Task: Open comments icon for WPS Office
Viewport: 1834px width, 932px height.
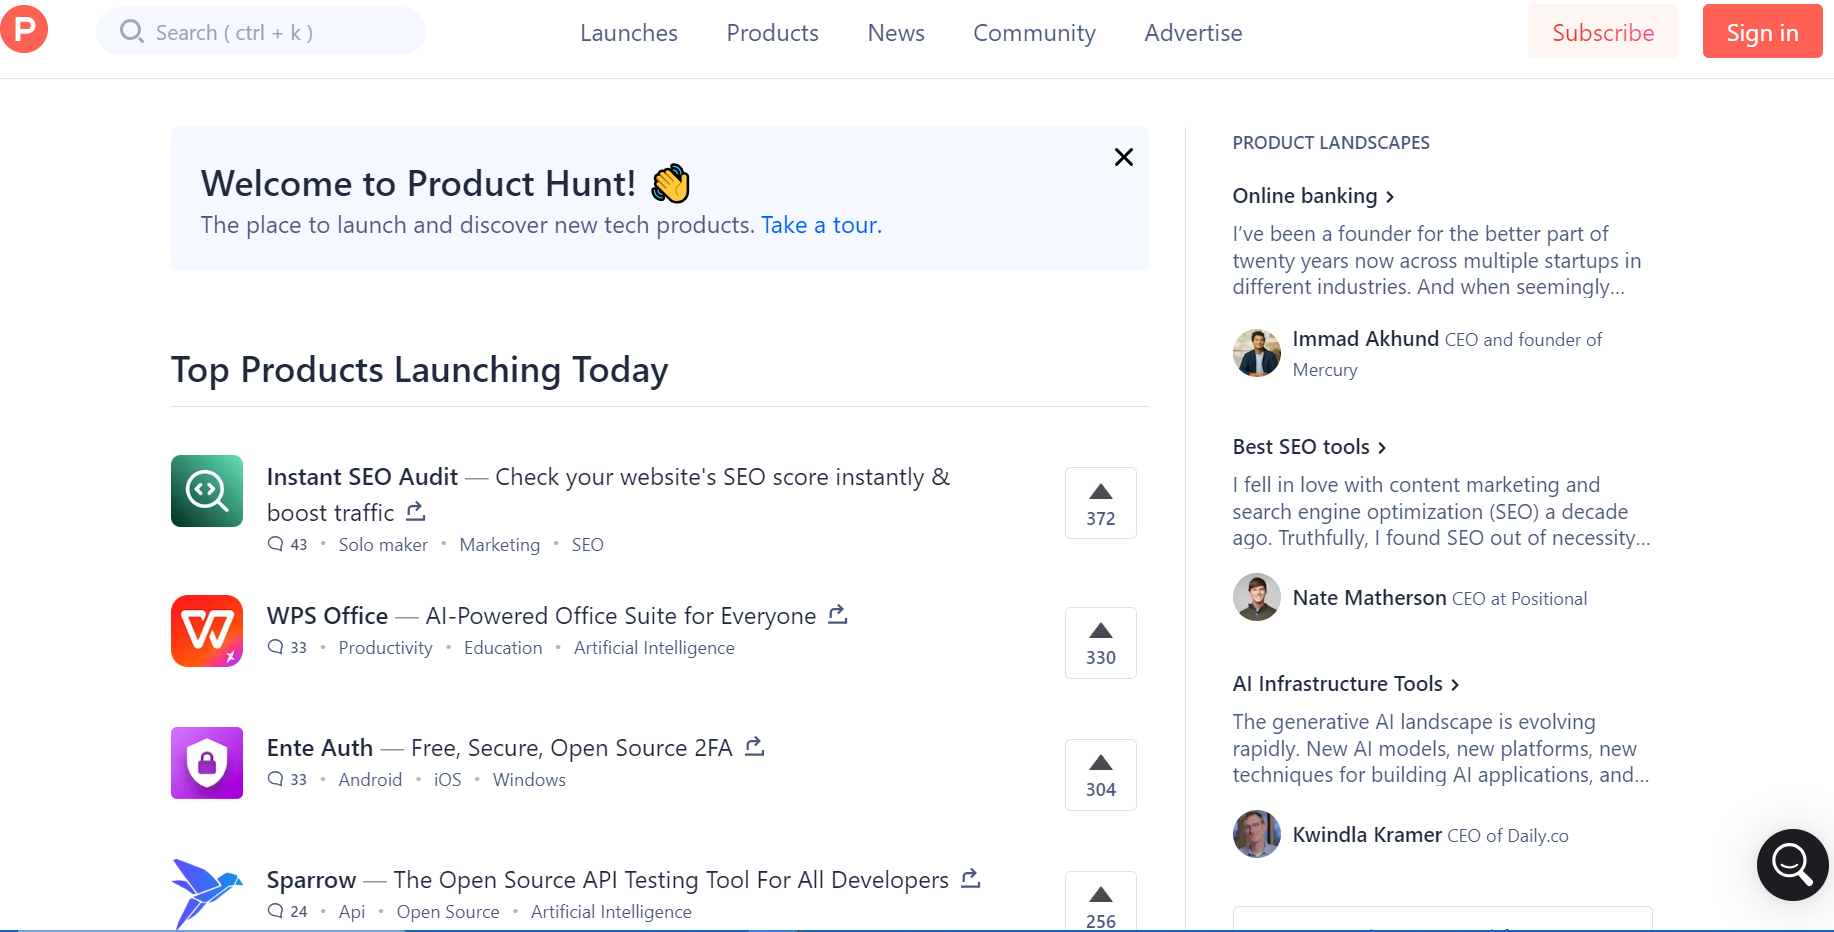Action: [276, 647]
